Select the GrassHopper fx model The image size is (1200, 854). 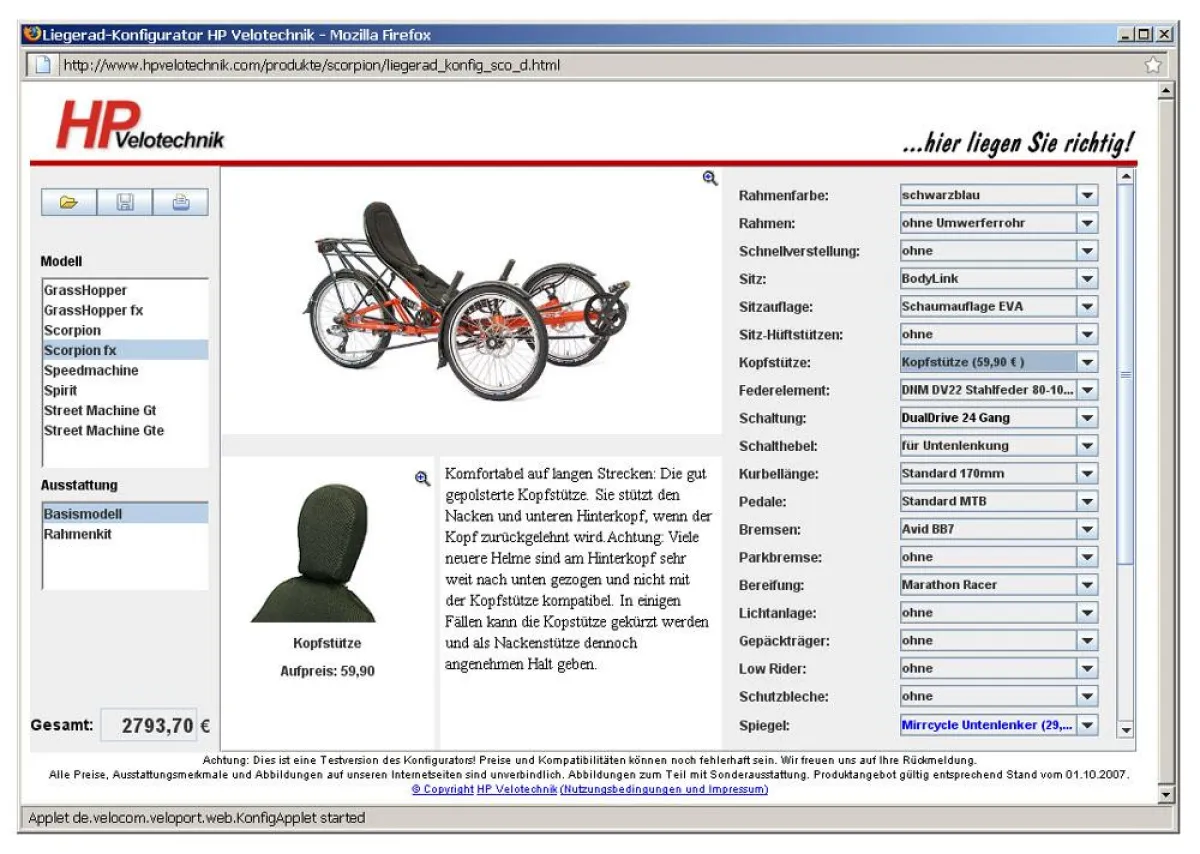point(91,310)
